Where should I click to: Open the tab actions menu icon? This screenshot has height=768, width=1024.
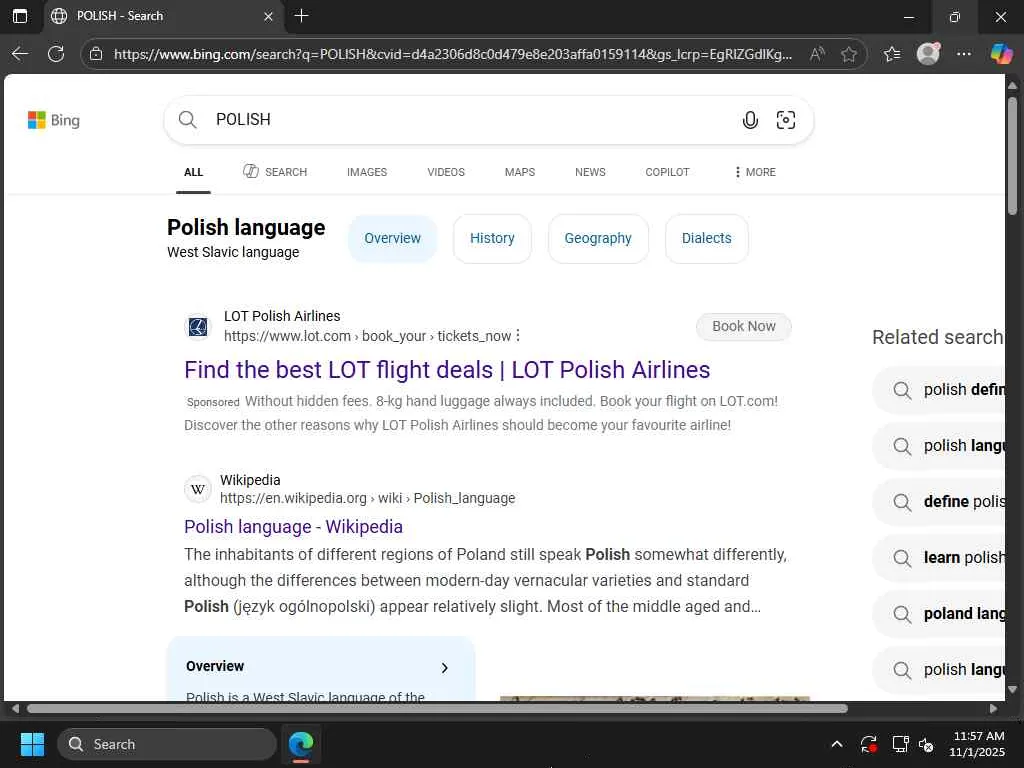[20, 16]
